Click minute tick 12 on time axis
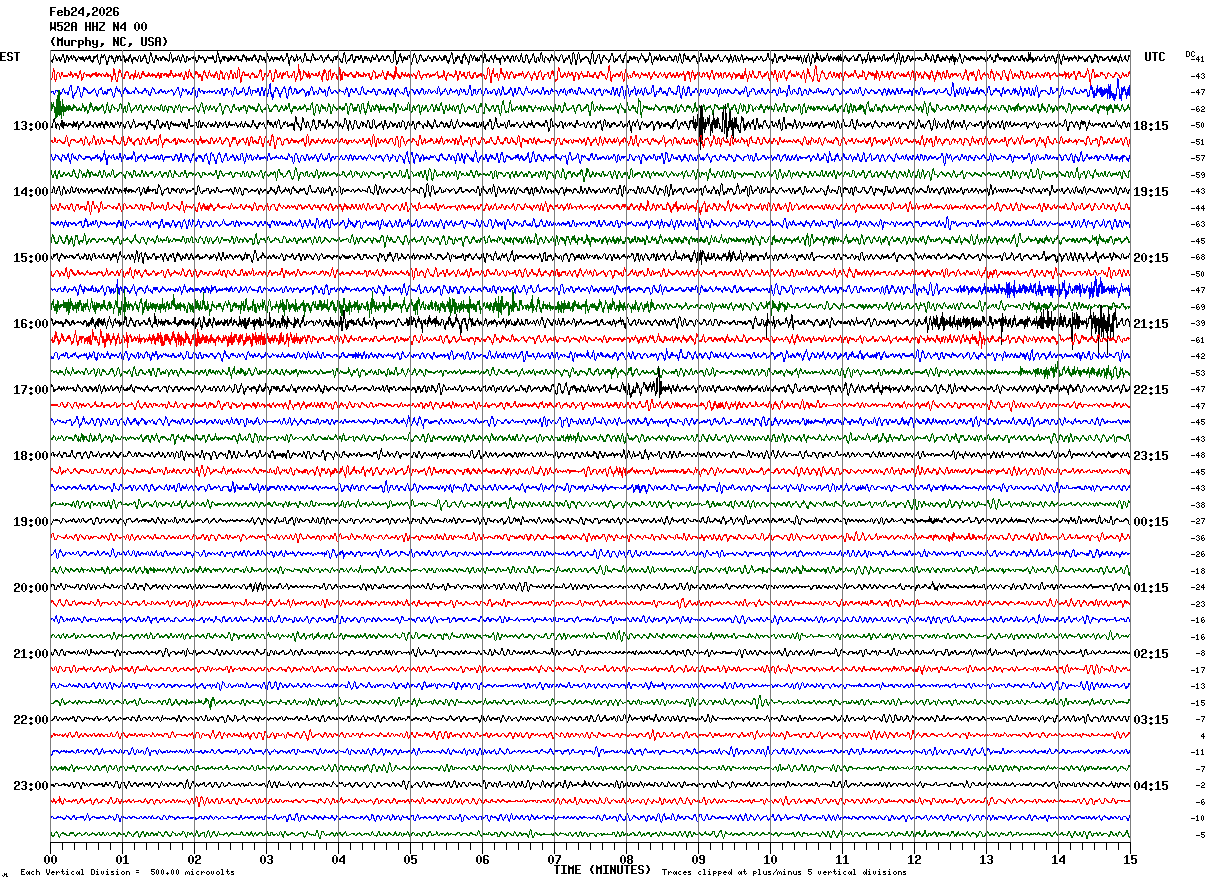Screen dimensions: 1210x886 [914, 859]
